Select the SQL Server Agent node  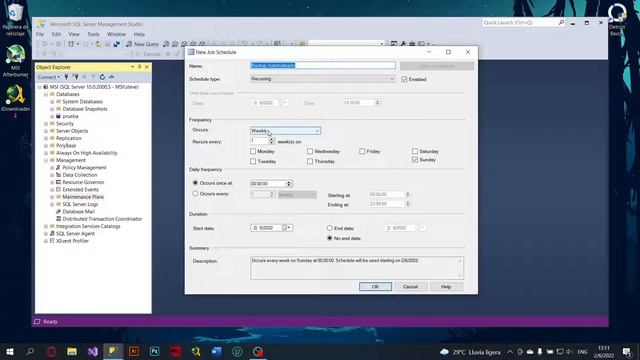[75, 233]
